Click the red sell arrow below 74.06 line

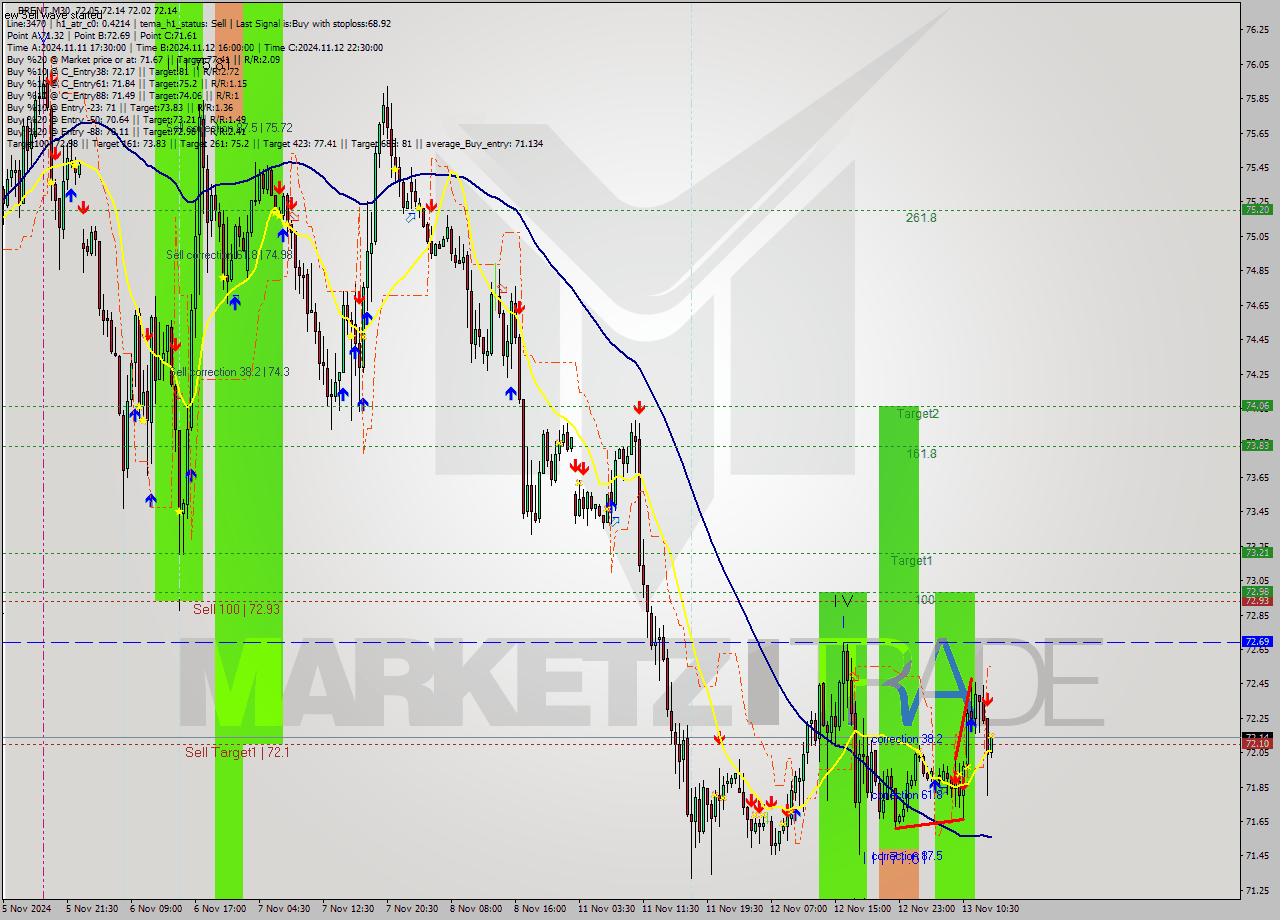coord(638,408)
